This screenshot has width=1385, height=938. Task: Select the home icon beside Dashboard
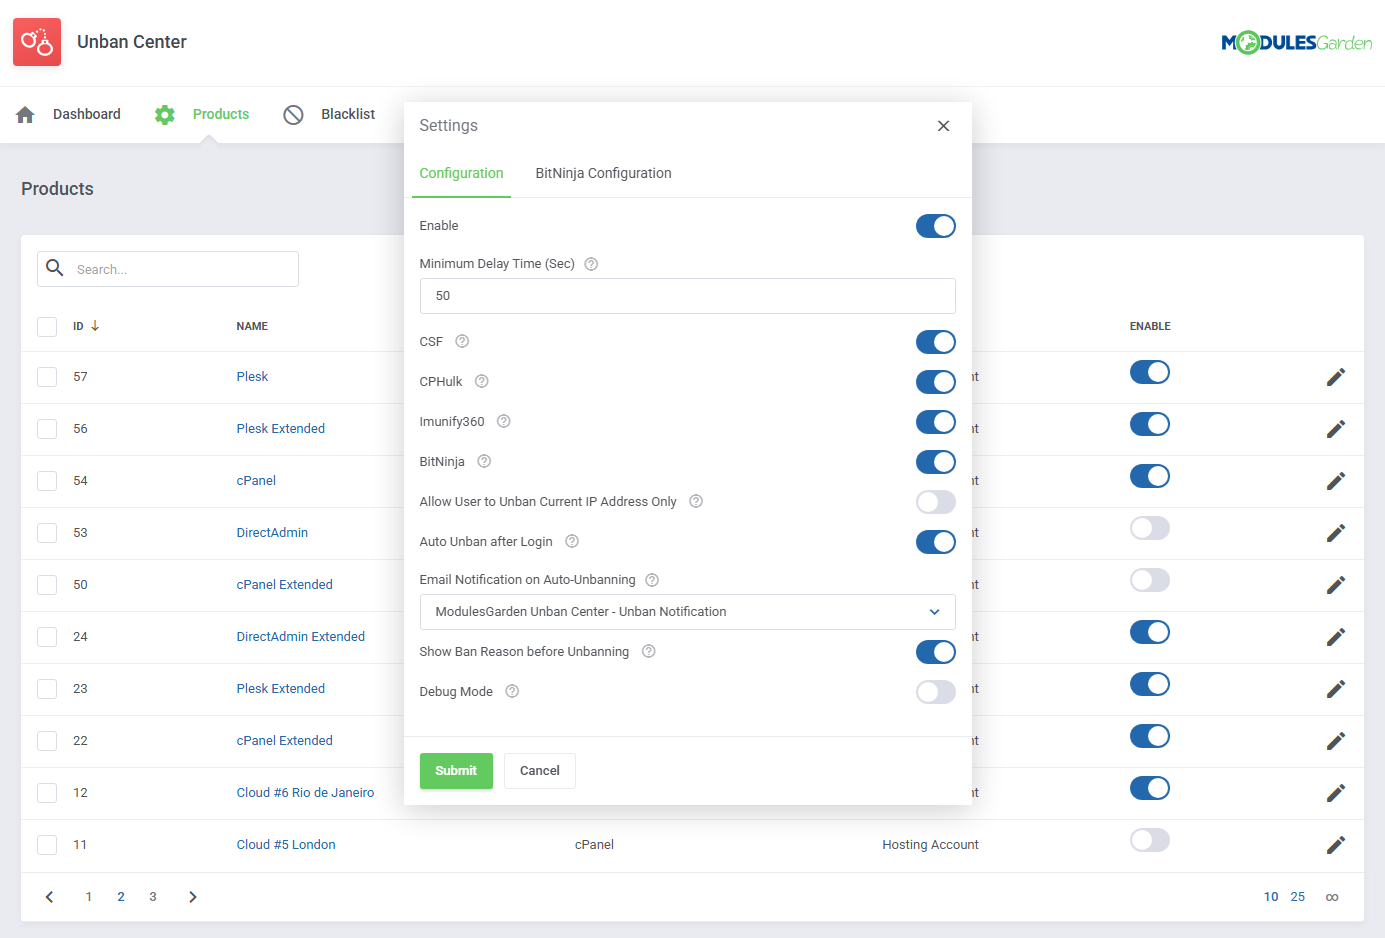click(x=23, y=114)
